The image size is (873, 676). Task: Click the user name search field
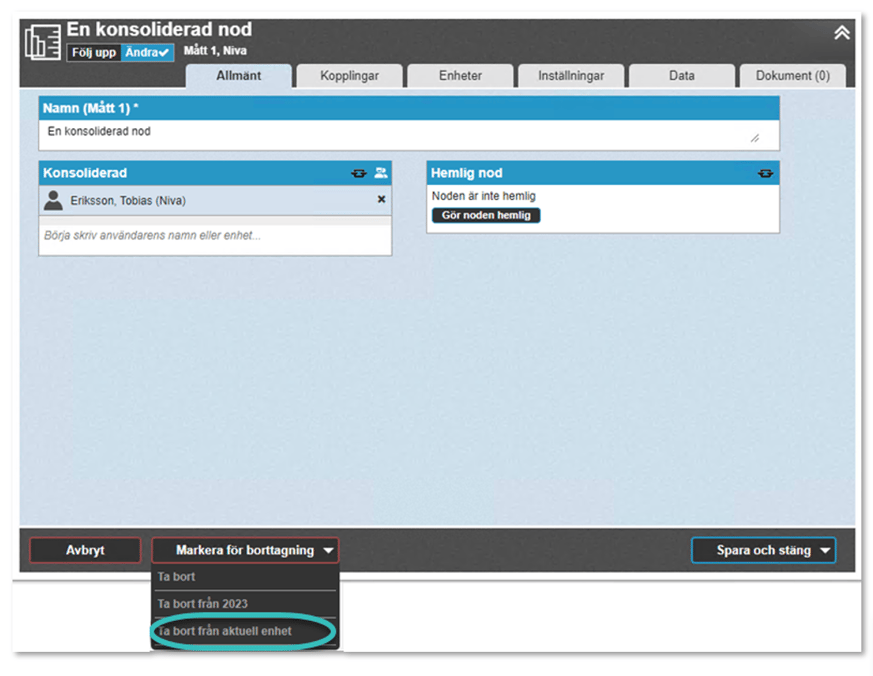(215, 236)
